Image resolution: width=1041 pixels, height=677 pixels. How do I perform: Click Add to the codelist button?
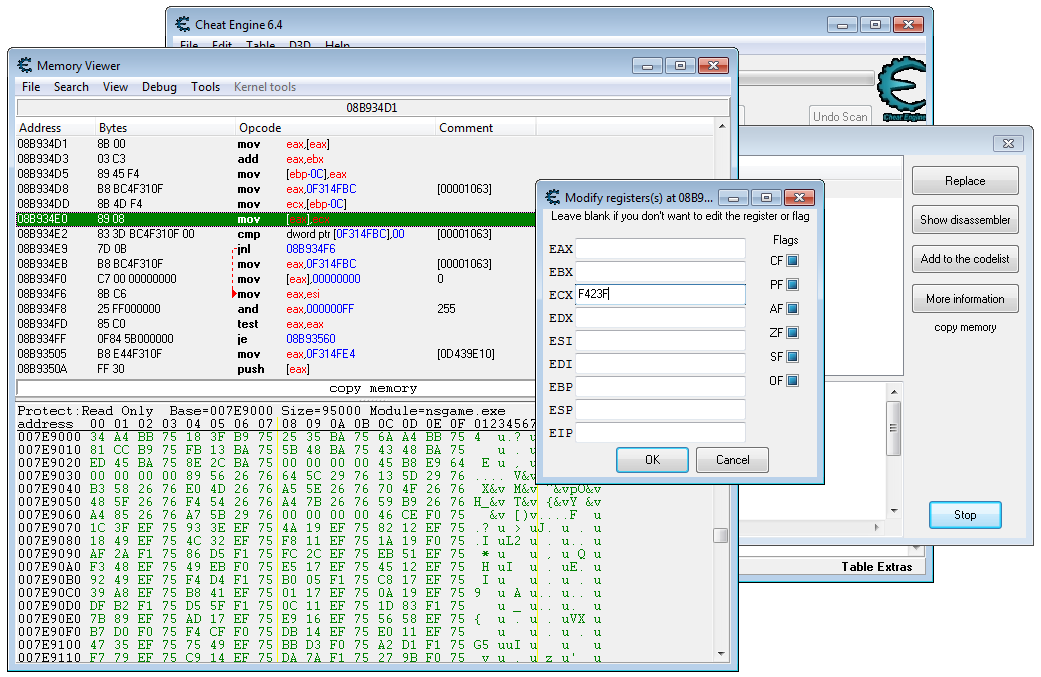click(965, 259)
